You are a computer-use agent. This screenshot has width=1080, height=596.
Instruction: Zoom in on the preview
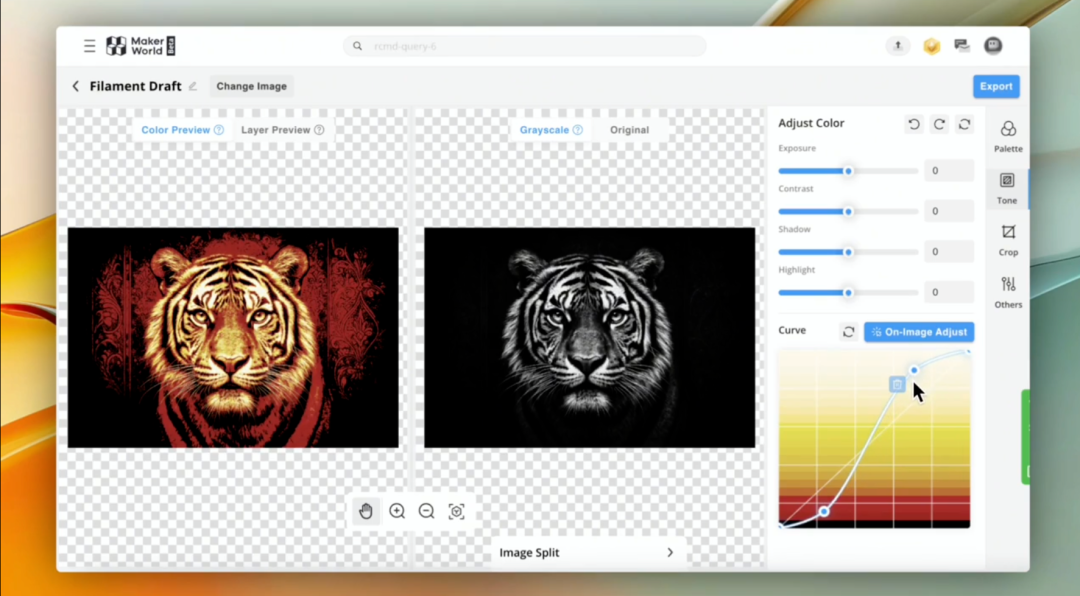[x=397, y=511]
